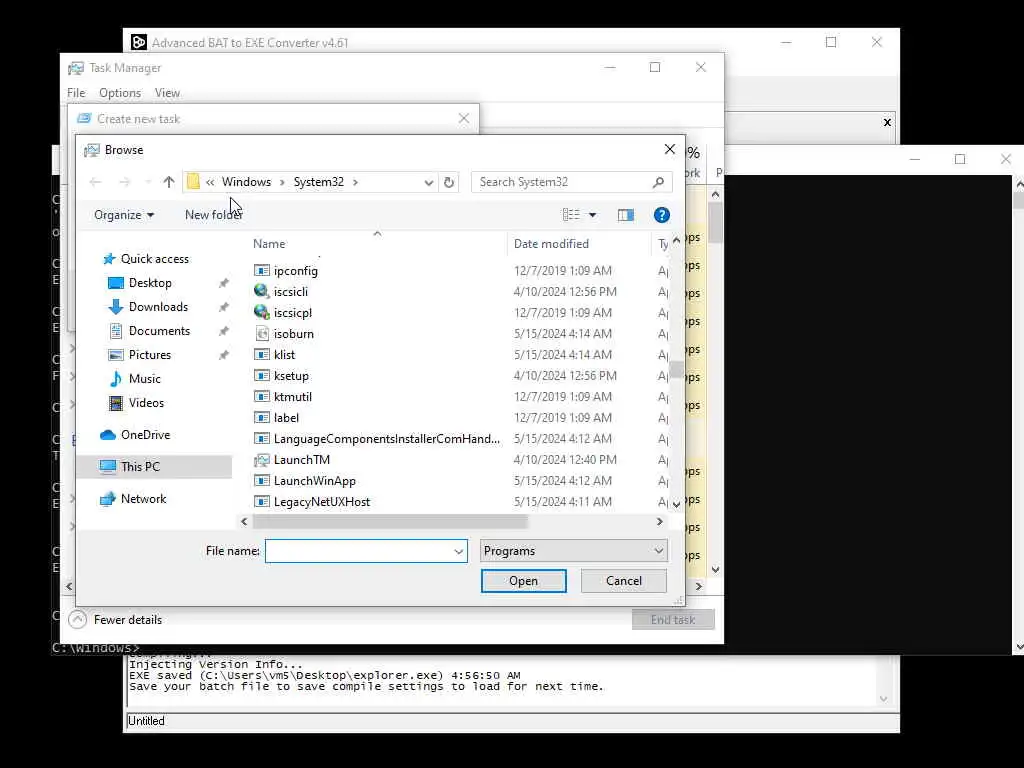The width and height of the screenshot is (1024, 768).
Task: Close the Create new task dialog
Action: pos(464,119)
